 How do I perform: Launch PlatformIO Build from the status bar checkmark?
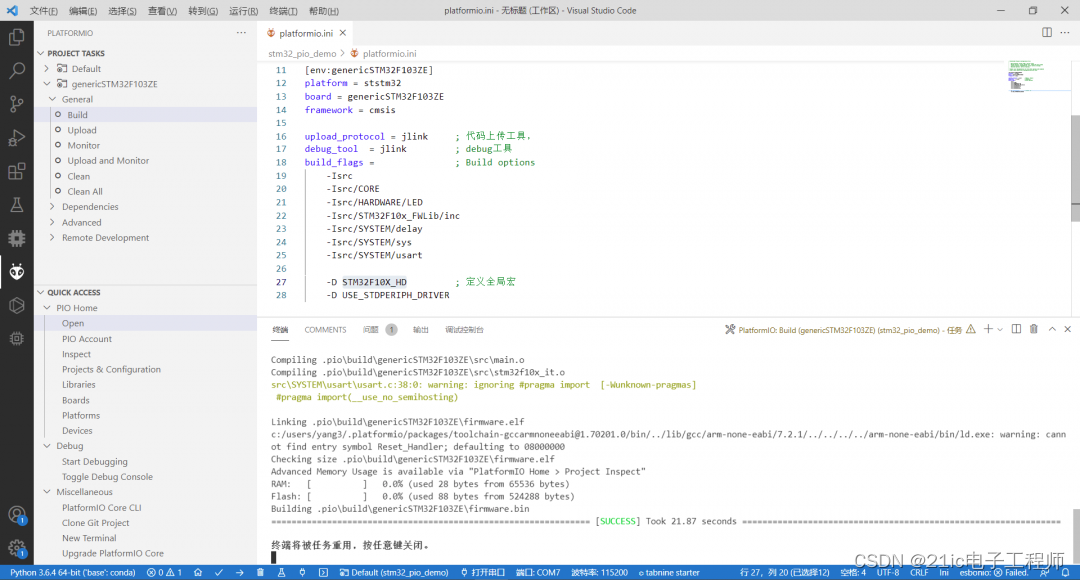coord(219,572)
